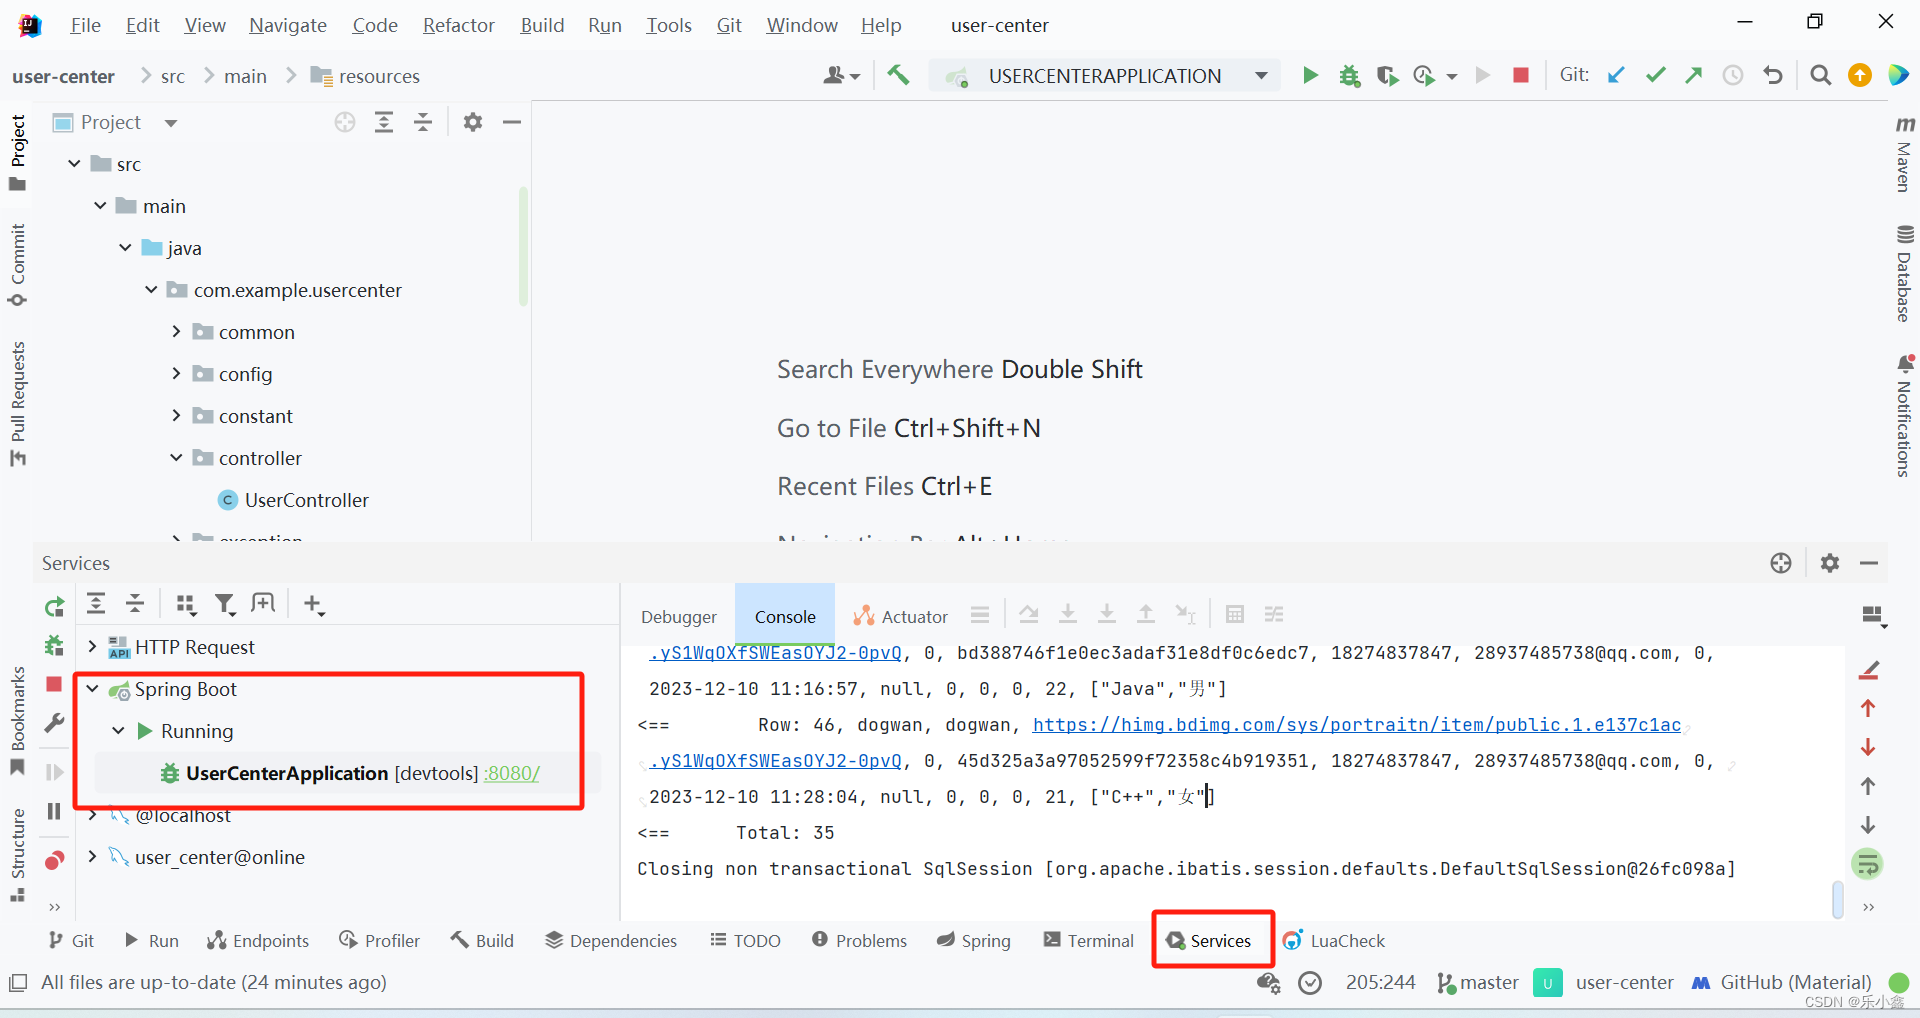Run with coverage shield icon
The image size is (1920, 1018).
[1387, 75]
